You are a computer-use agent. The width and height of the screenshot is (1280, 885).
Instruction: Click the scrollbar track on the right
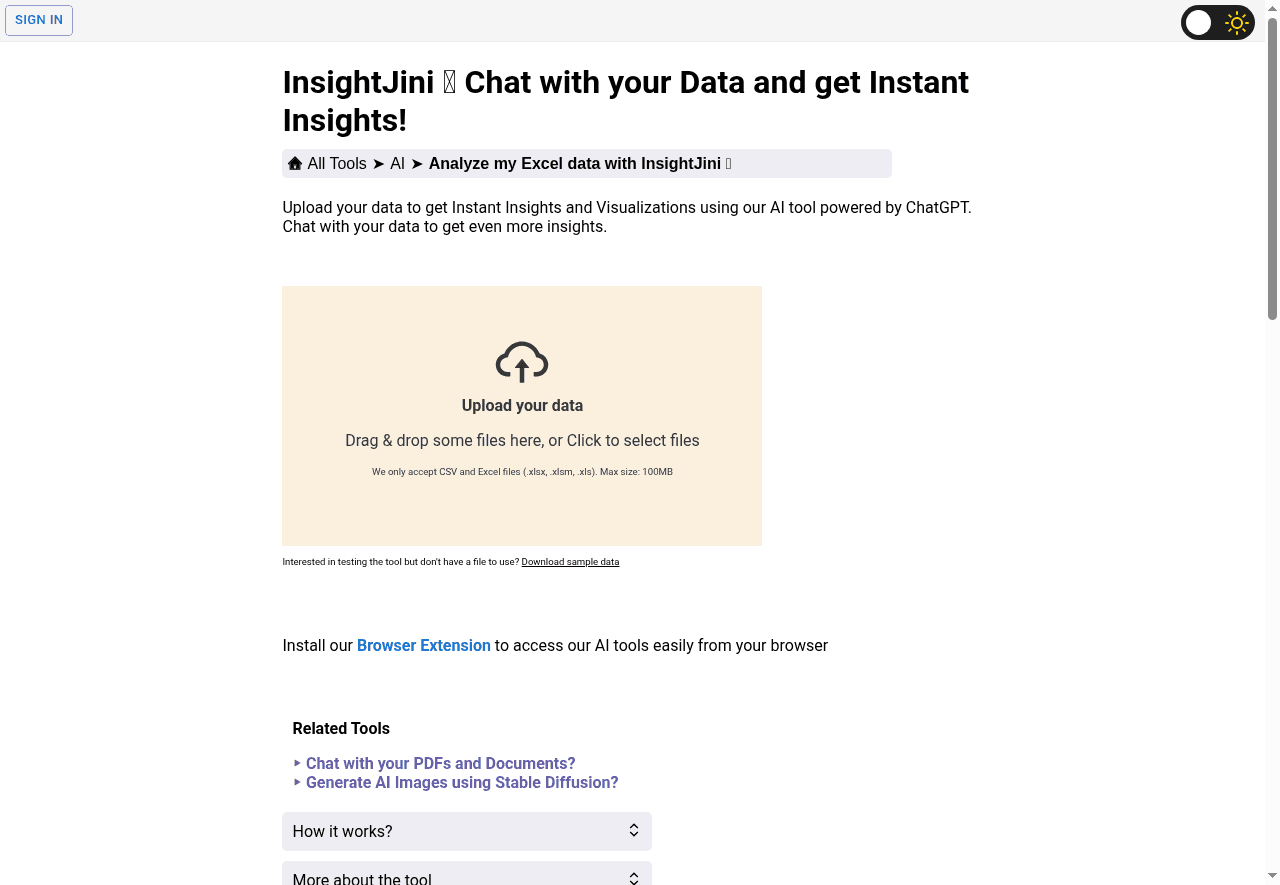click(1272, 500)
